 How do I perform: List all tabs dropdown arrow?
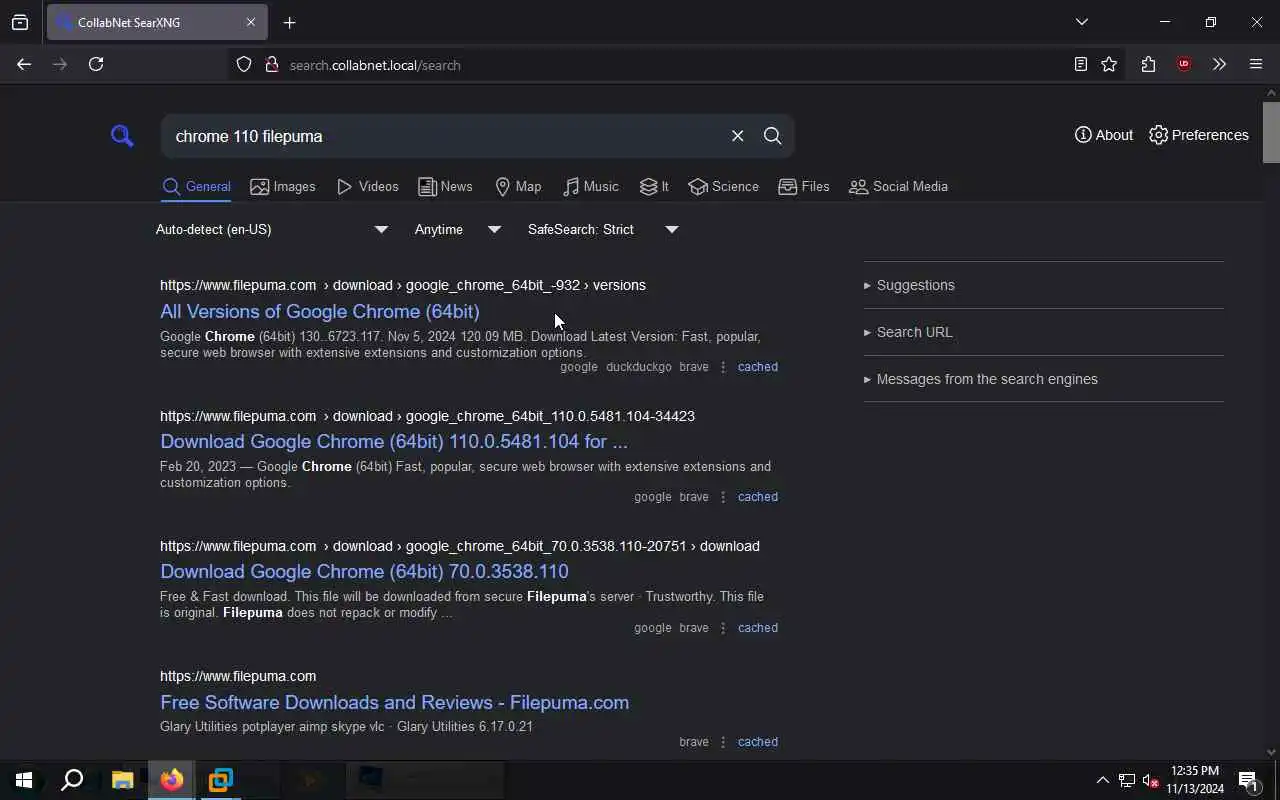1081,22
